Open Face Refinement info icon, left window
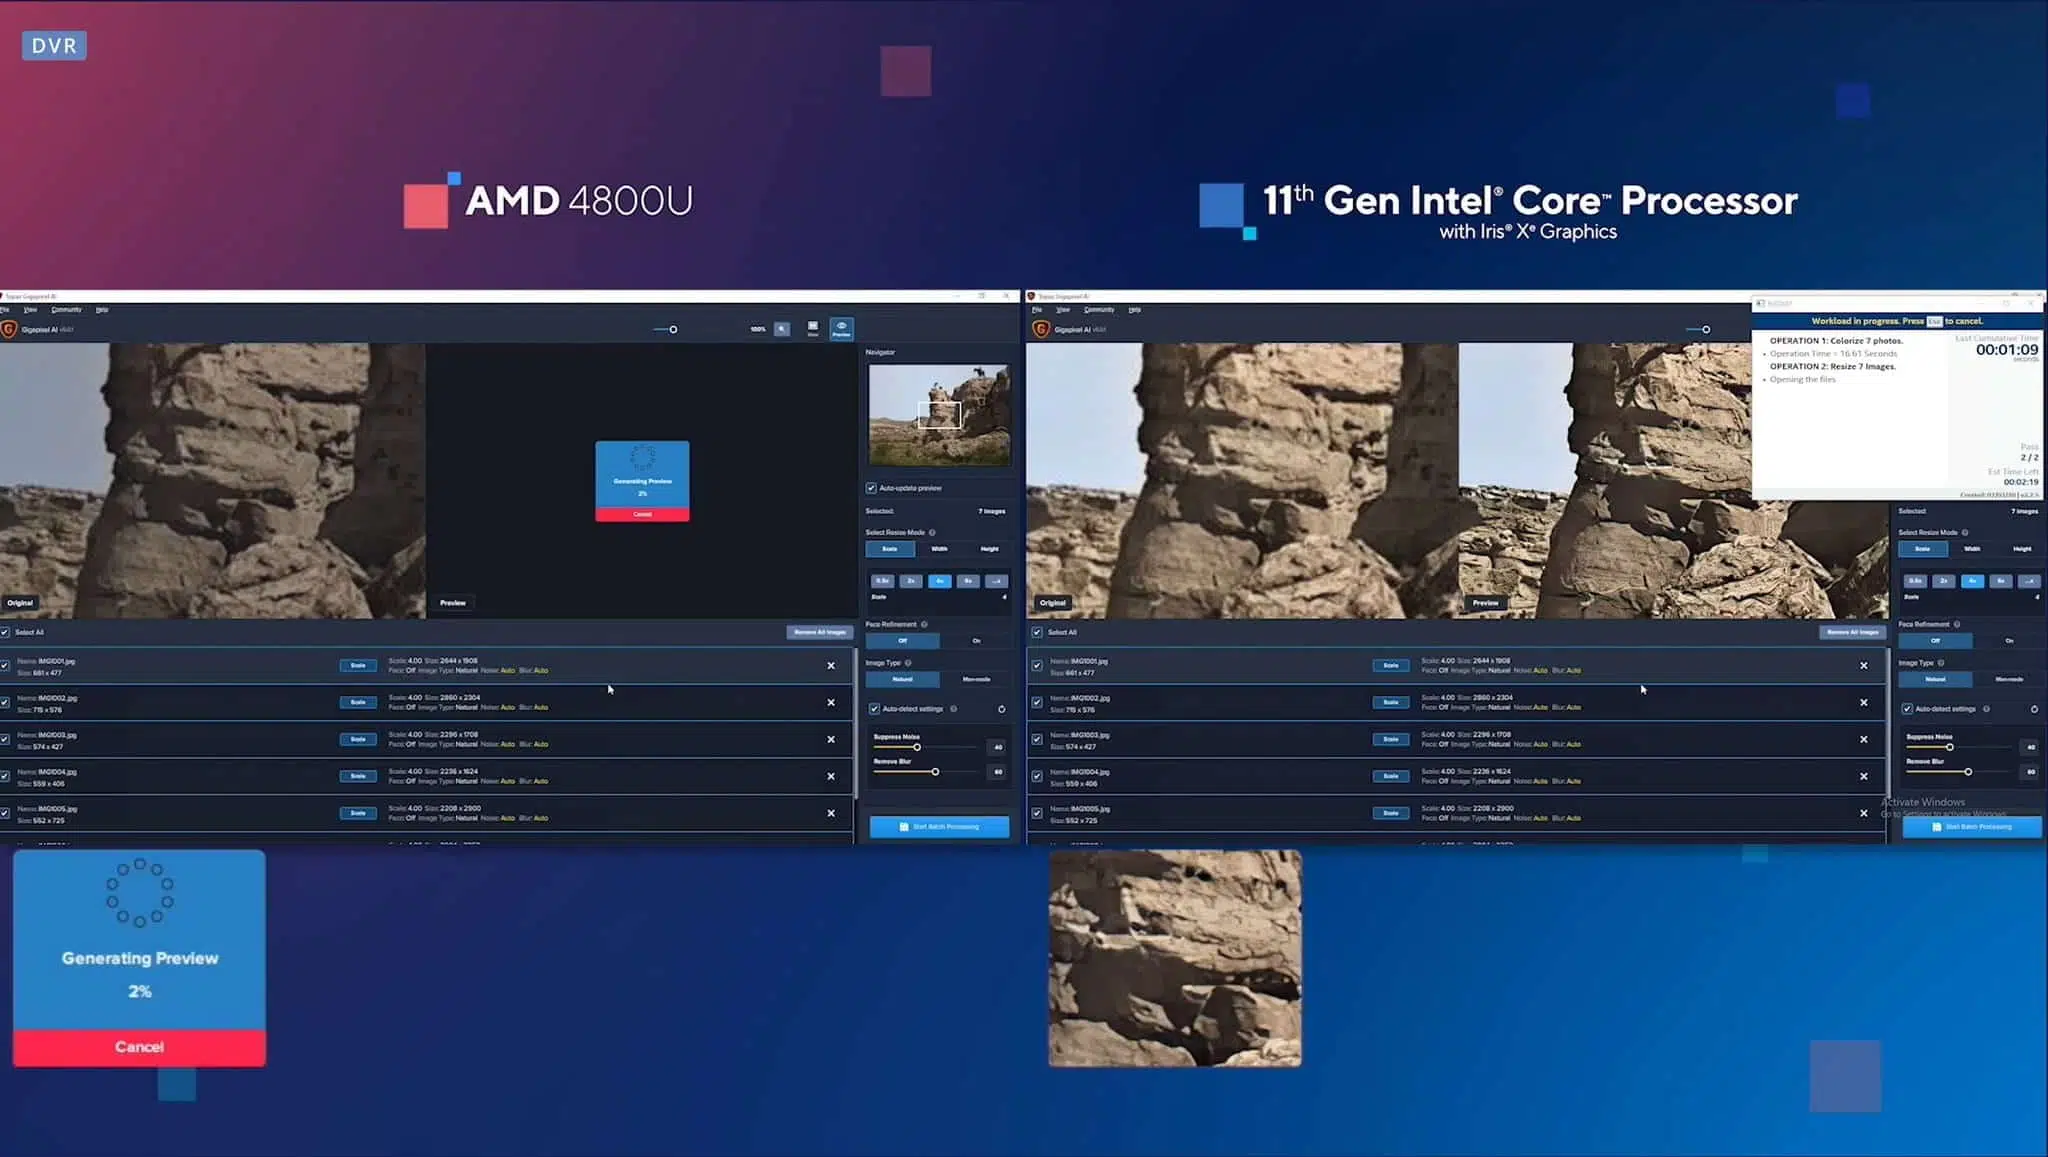This screenshot has height=1157, width=2048. click(924, 624)
